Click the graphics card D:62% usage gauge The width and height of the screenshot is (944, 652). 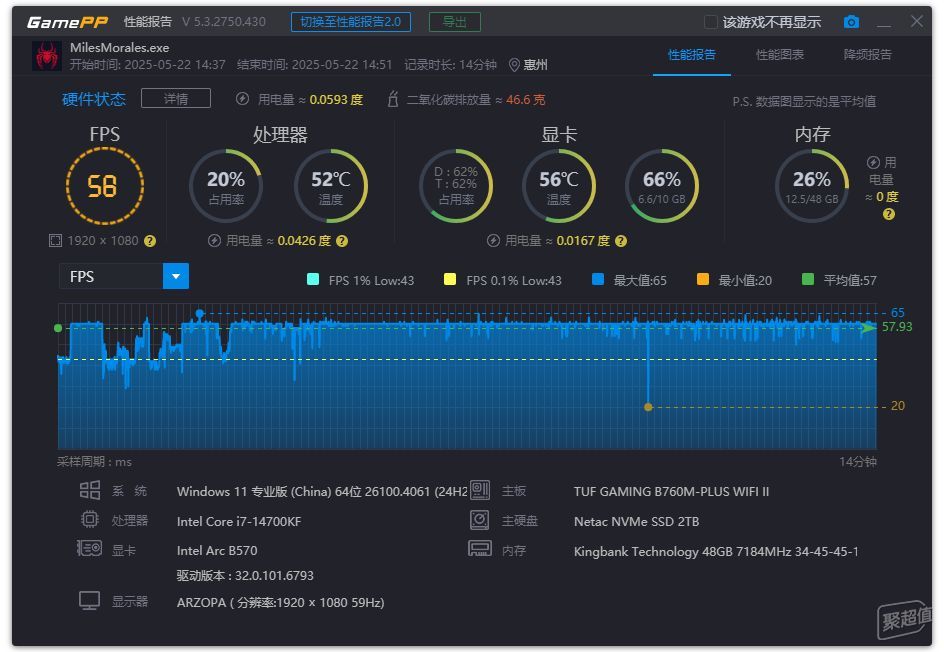456,186
